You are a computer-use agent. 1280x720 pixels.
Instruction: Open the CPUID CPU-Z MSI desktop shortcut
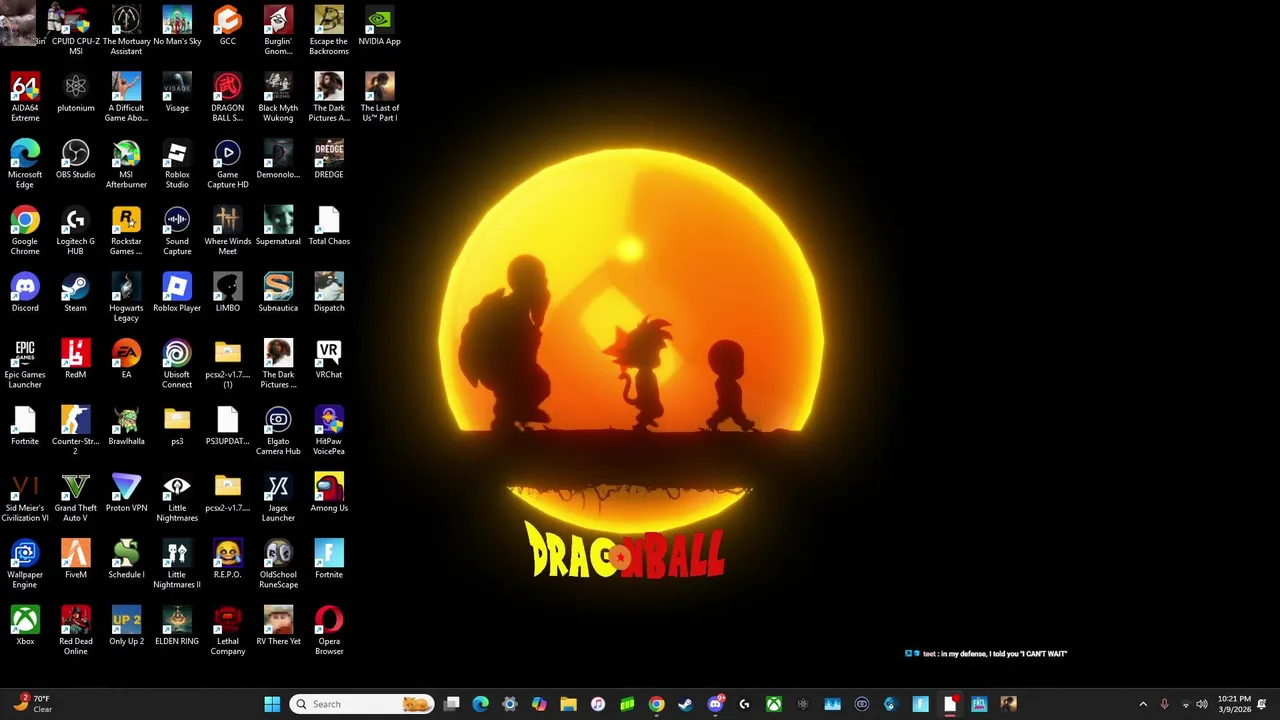tap(76, 30)
